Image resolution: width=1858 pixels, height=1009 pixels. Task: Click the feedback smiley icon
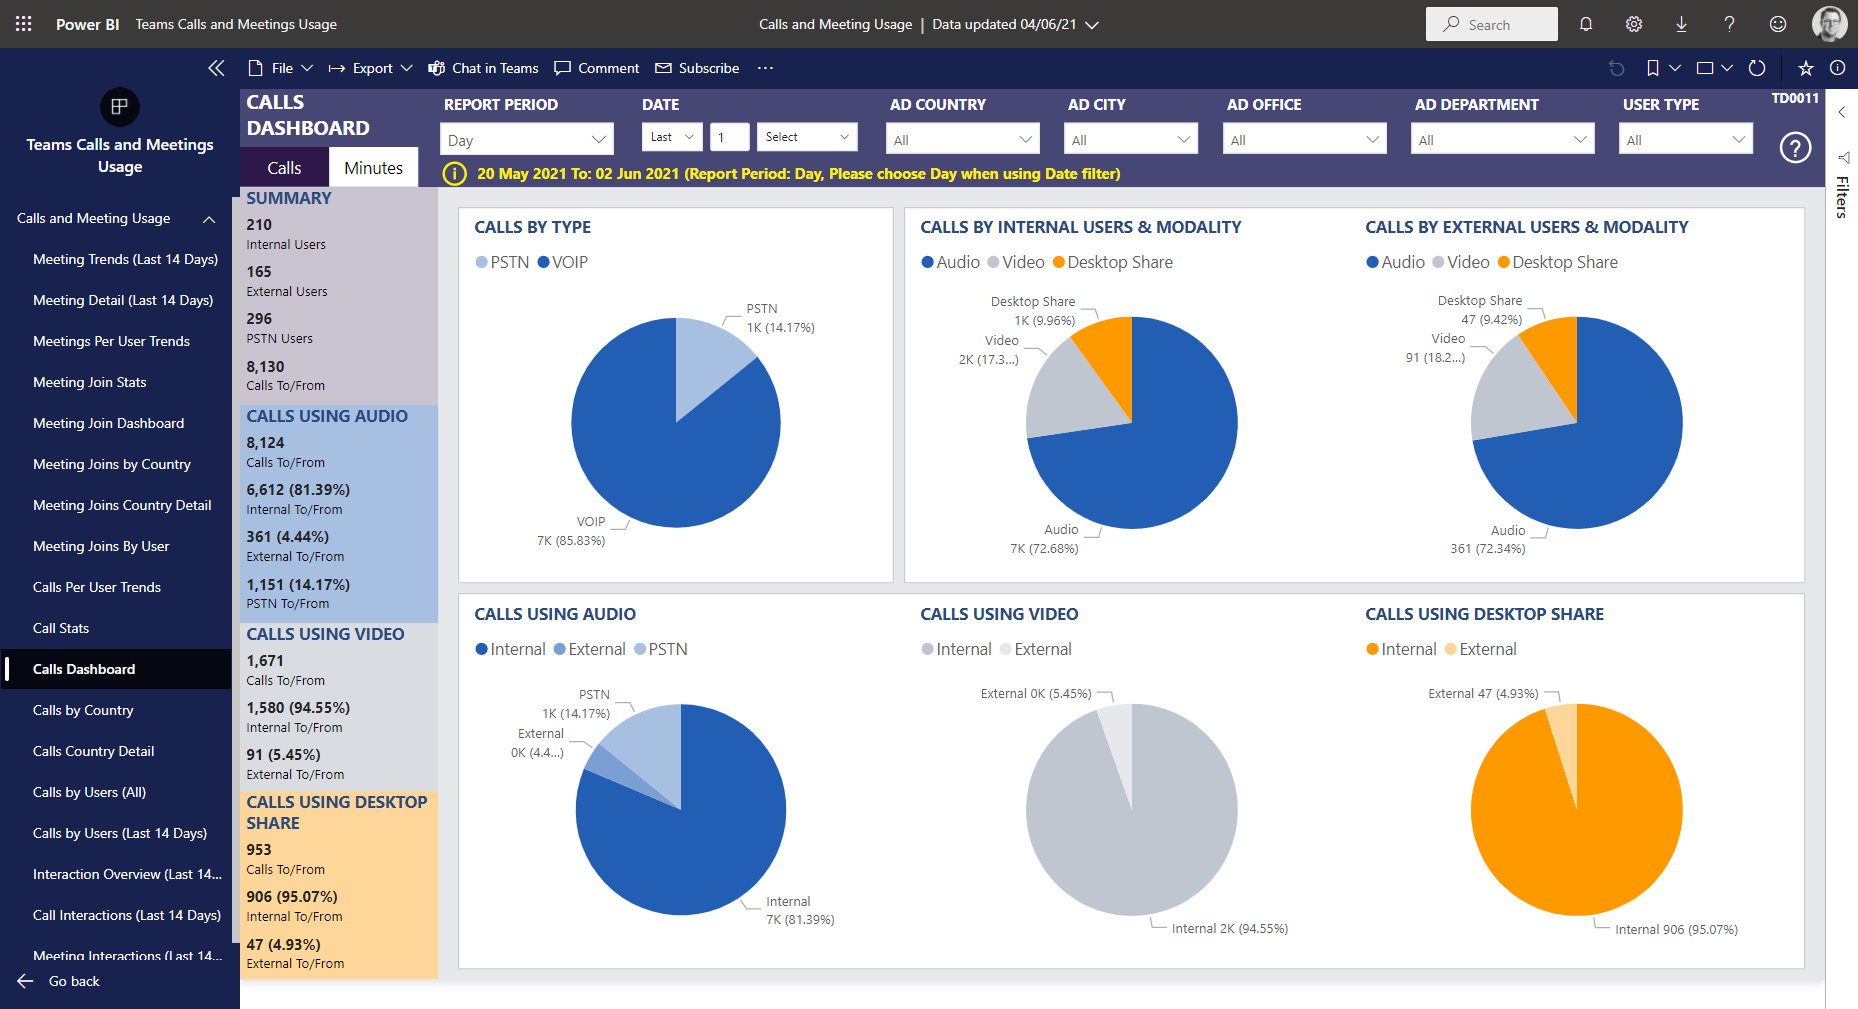[x=1778, y=24]
